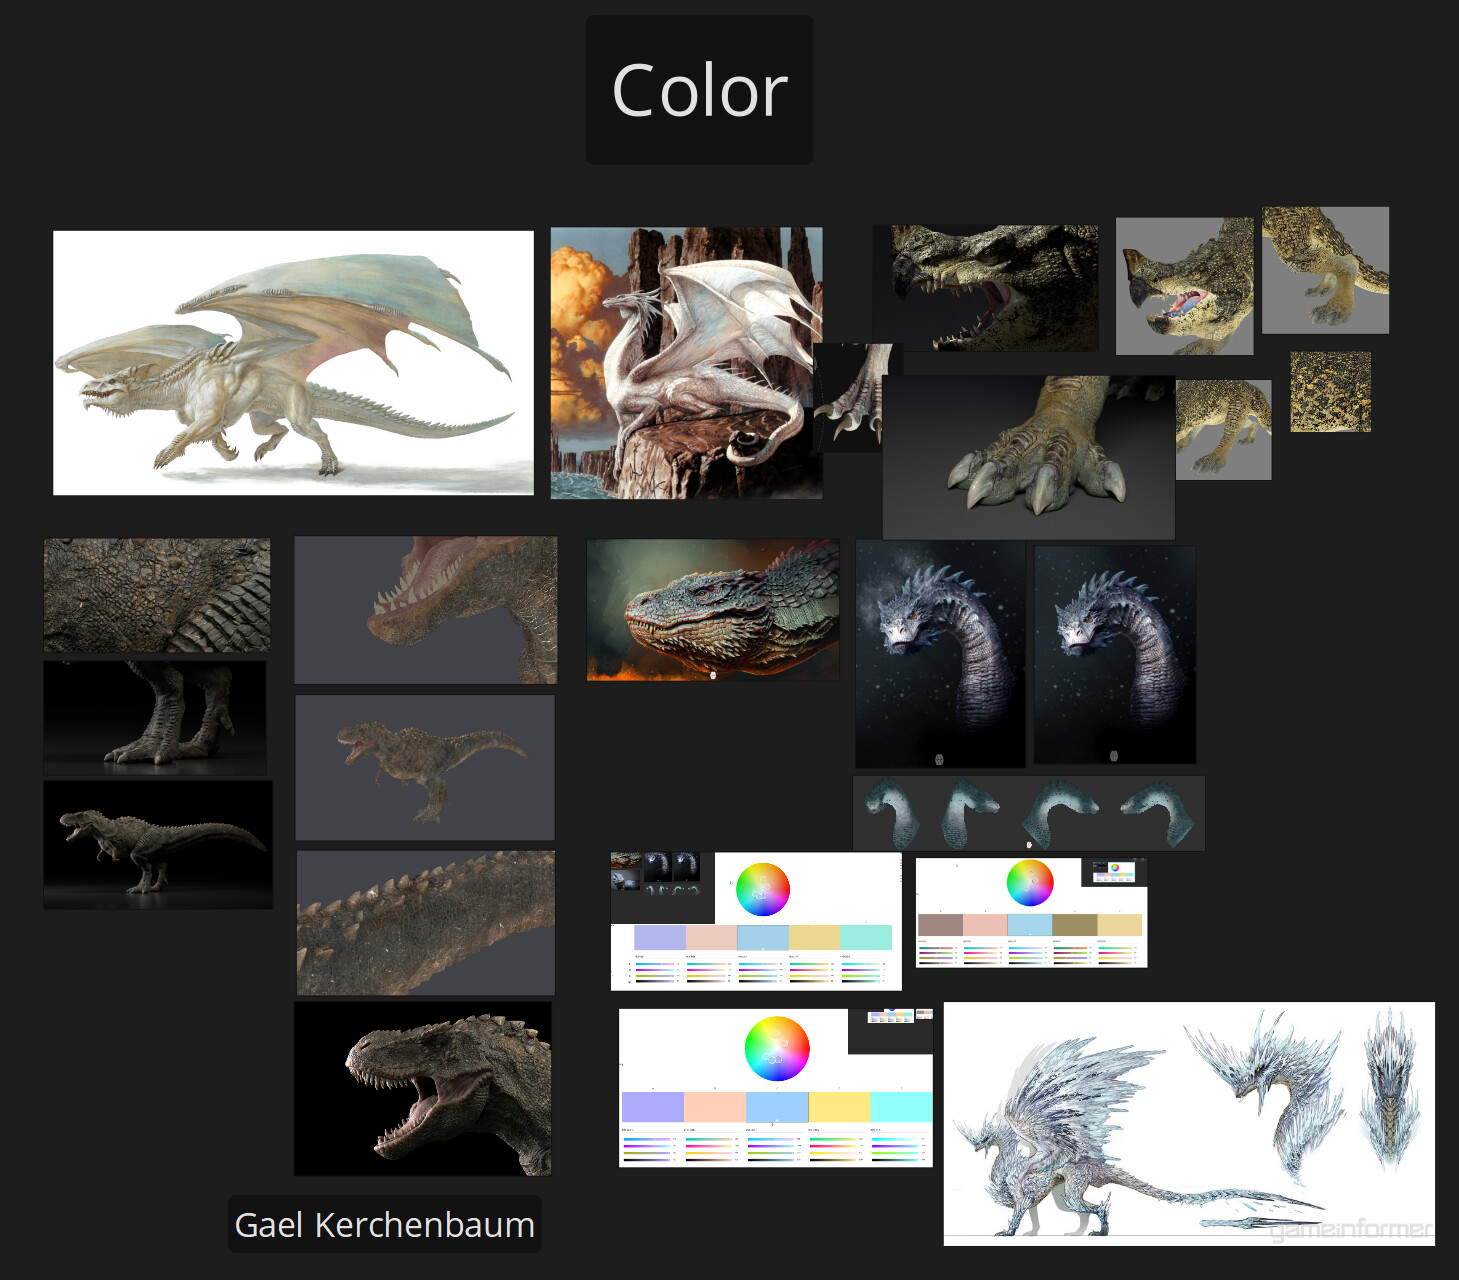Screen dimensions: 1459x1280
Task: Select the "Gael Kerchenbaum" credit label
Action: (384, 1224)
